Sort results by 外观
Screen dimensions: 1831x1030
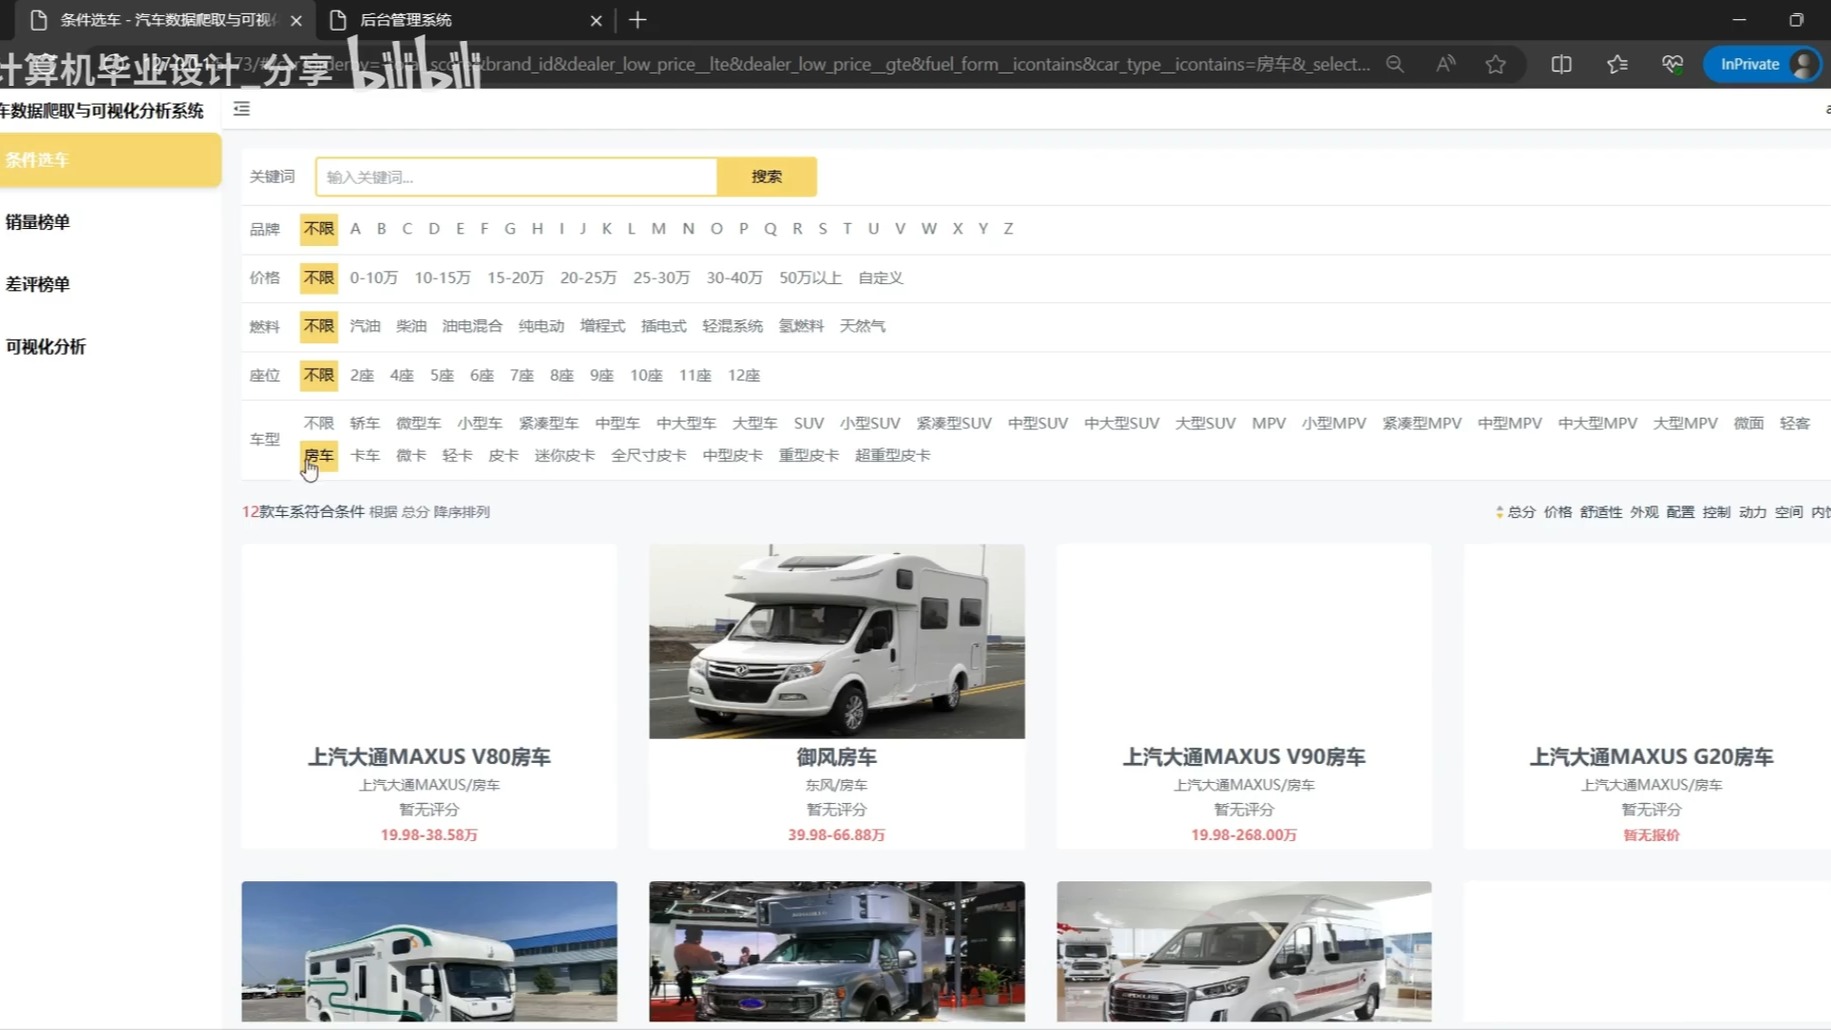pyautogui.click(x=1644, y=512)
